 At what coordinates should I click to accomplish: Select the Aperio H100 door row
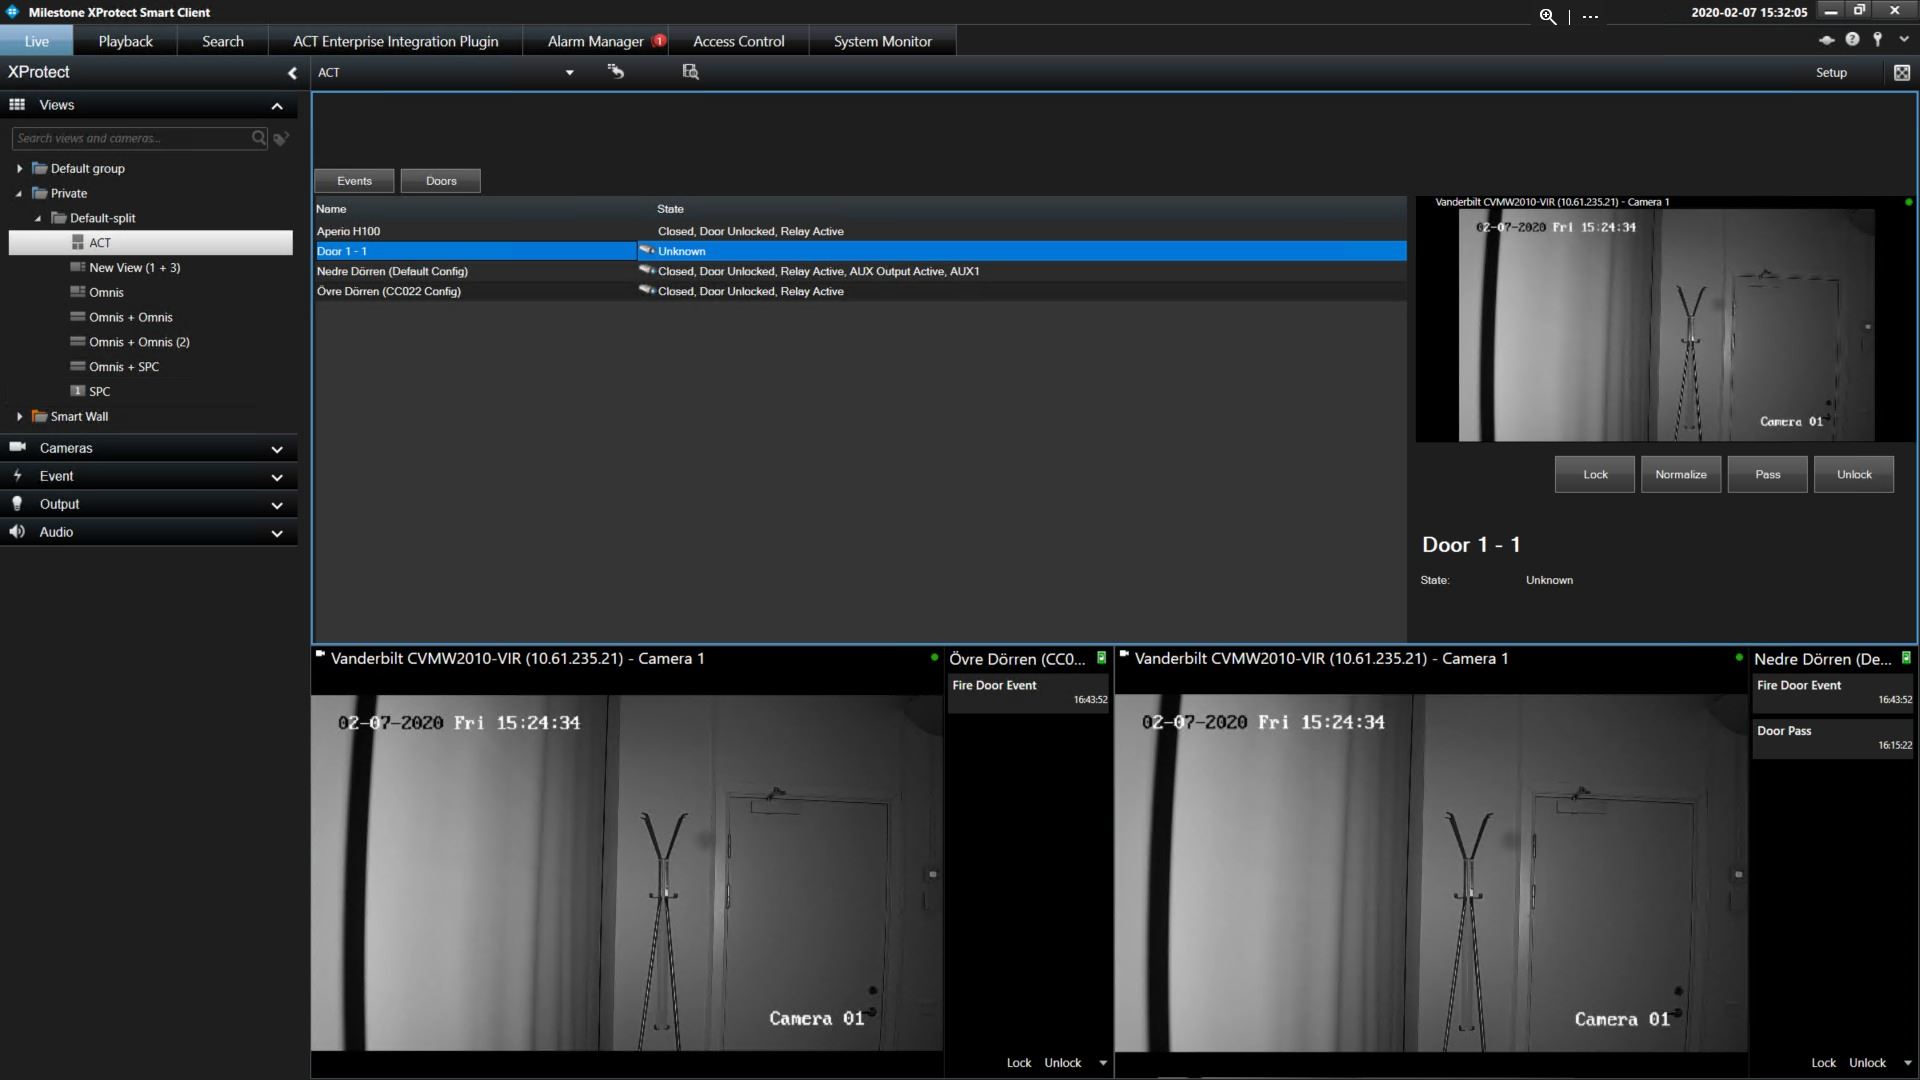[860, 231]
